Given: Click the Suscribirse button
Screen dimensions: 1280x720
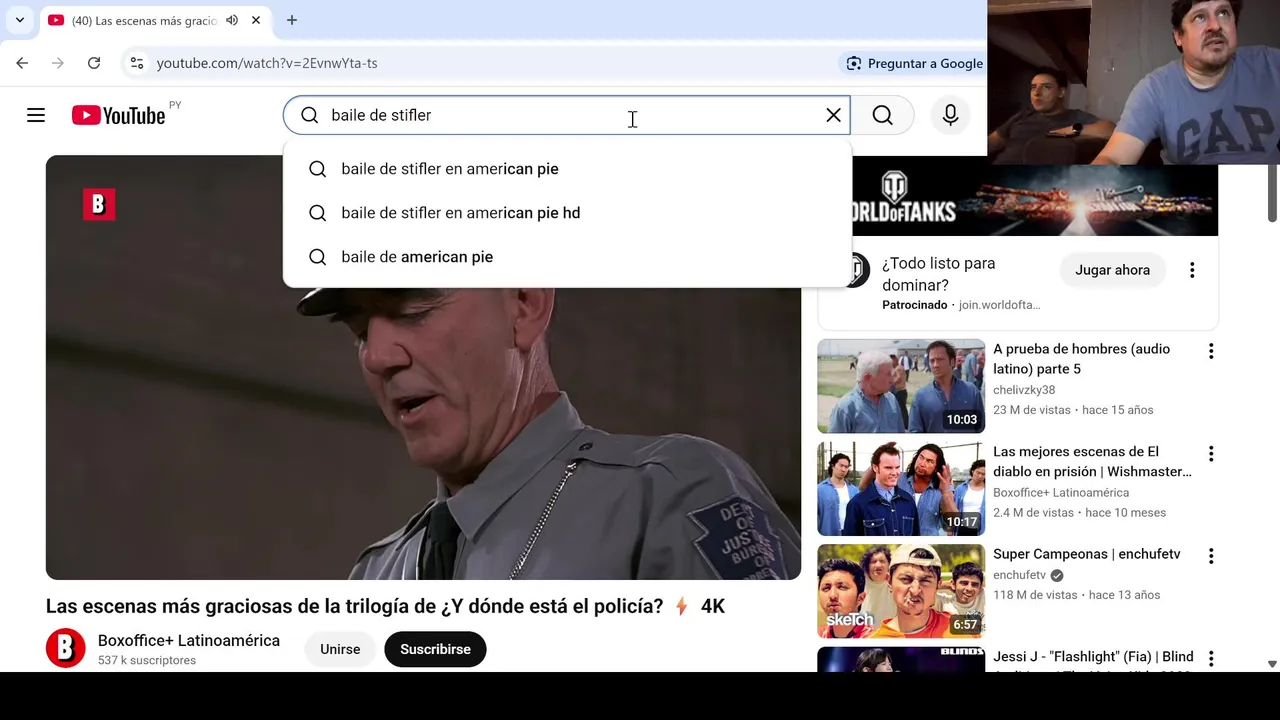Looking at the screenshot, I should [435, 650].
